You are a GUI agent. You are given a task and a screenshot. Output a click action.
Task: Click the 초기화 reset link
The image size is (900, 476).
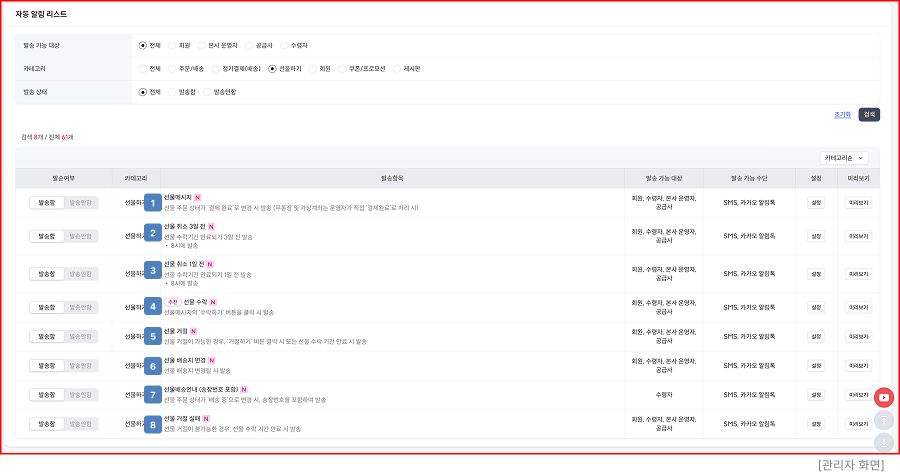pyautogui.click(x=842, y=115)
